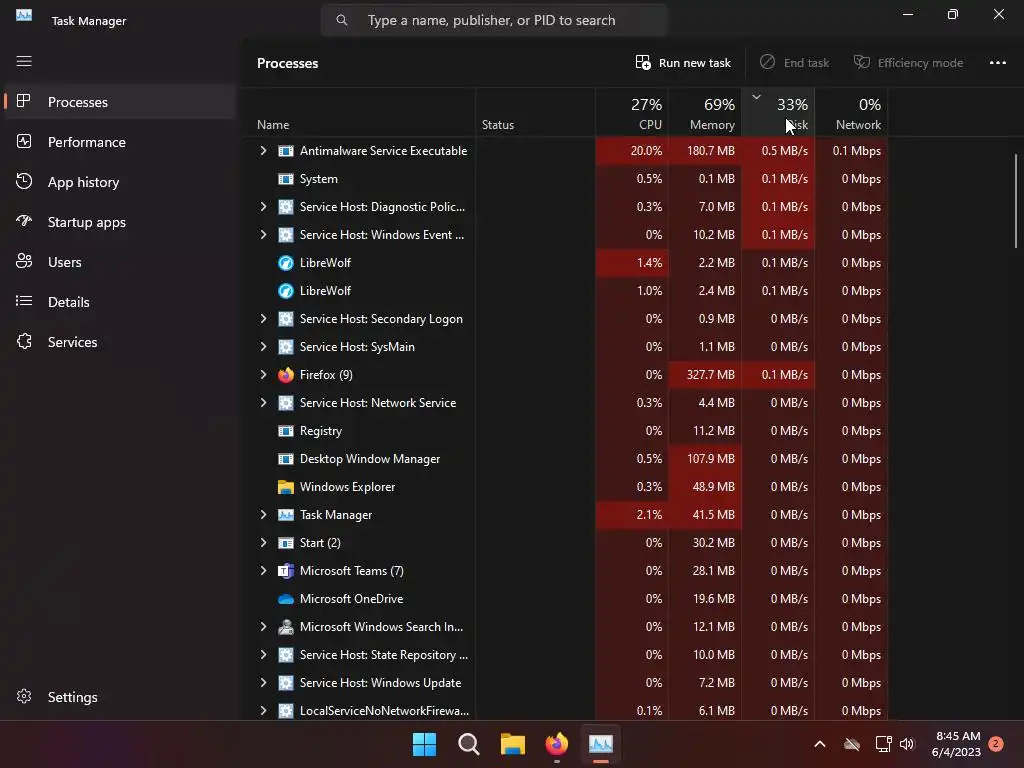The width and height of the screenshot is (1024, 768).
Task: Click the Users people icon
Action: pos(24,261)
